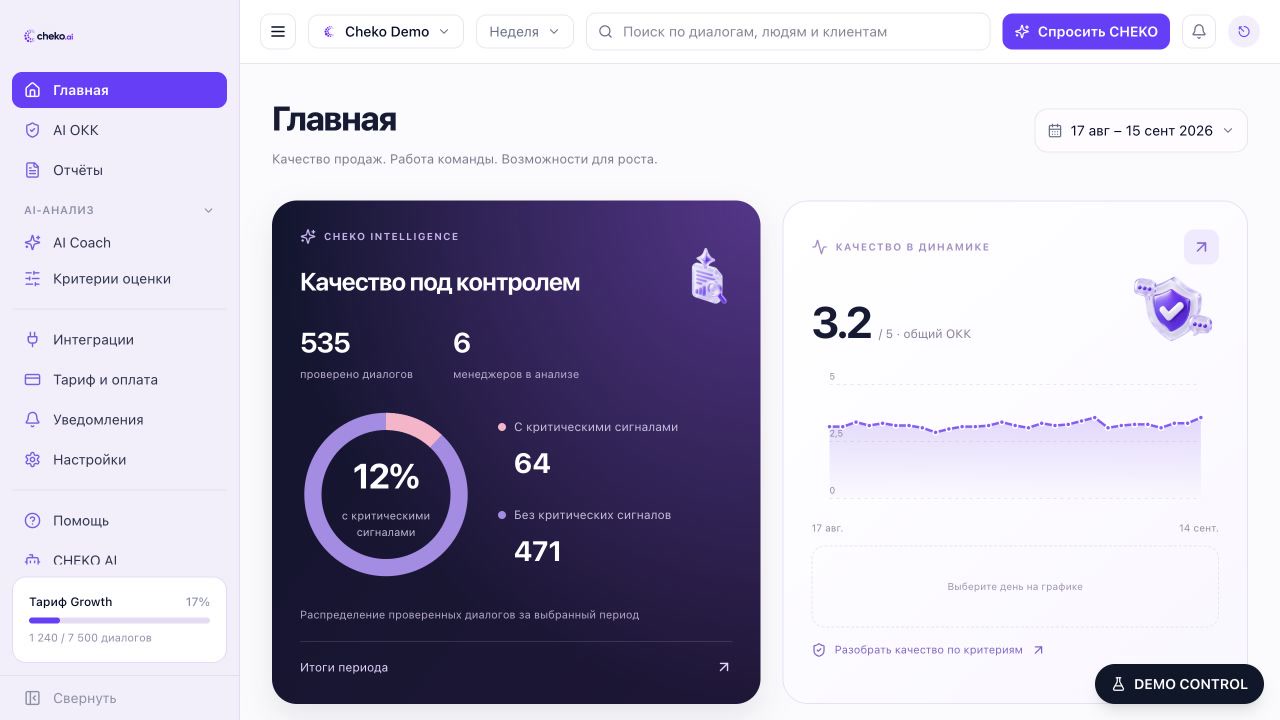This screenshot has height=720, width=1280.
Task: Open quality dynamics via arrow icon
Action: point(1201,247)
